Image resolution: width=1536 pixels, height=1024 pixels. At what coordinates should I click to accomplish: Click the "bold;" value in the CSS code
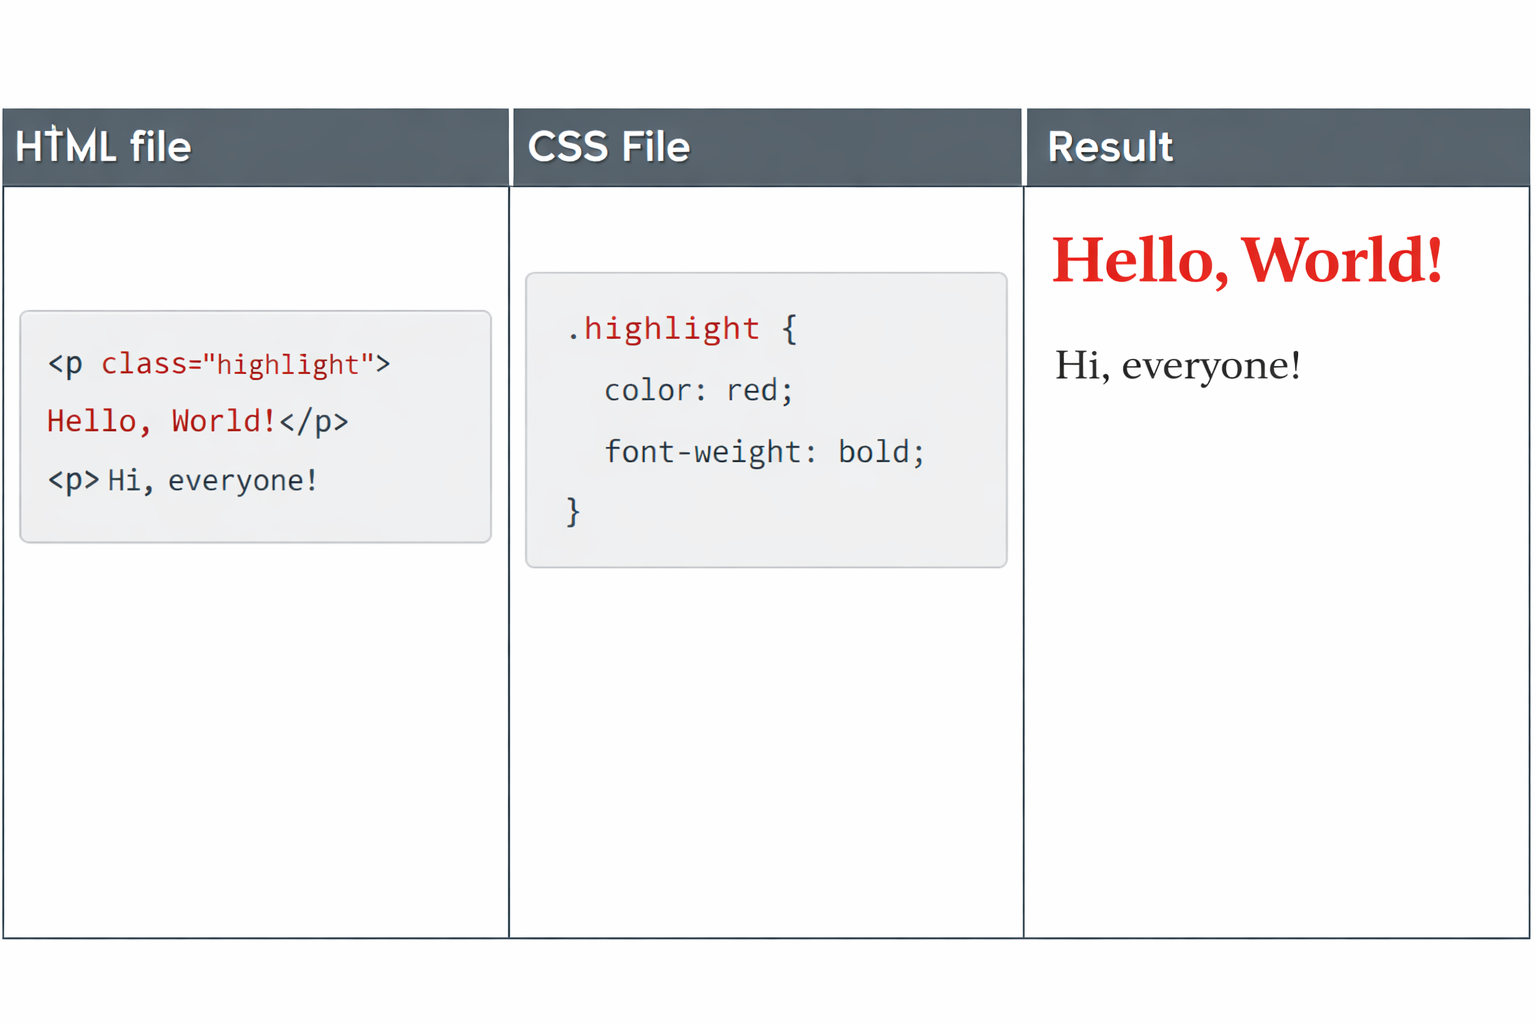(881, 452)
